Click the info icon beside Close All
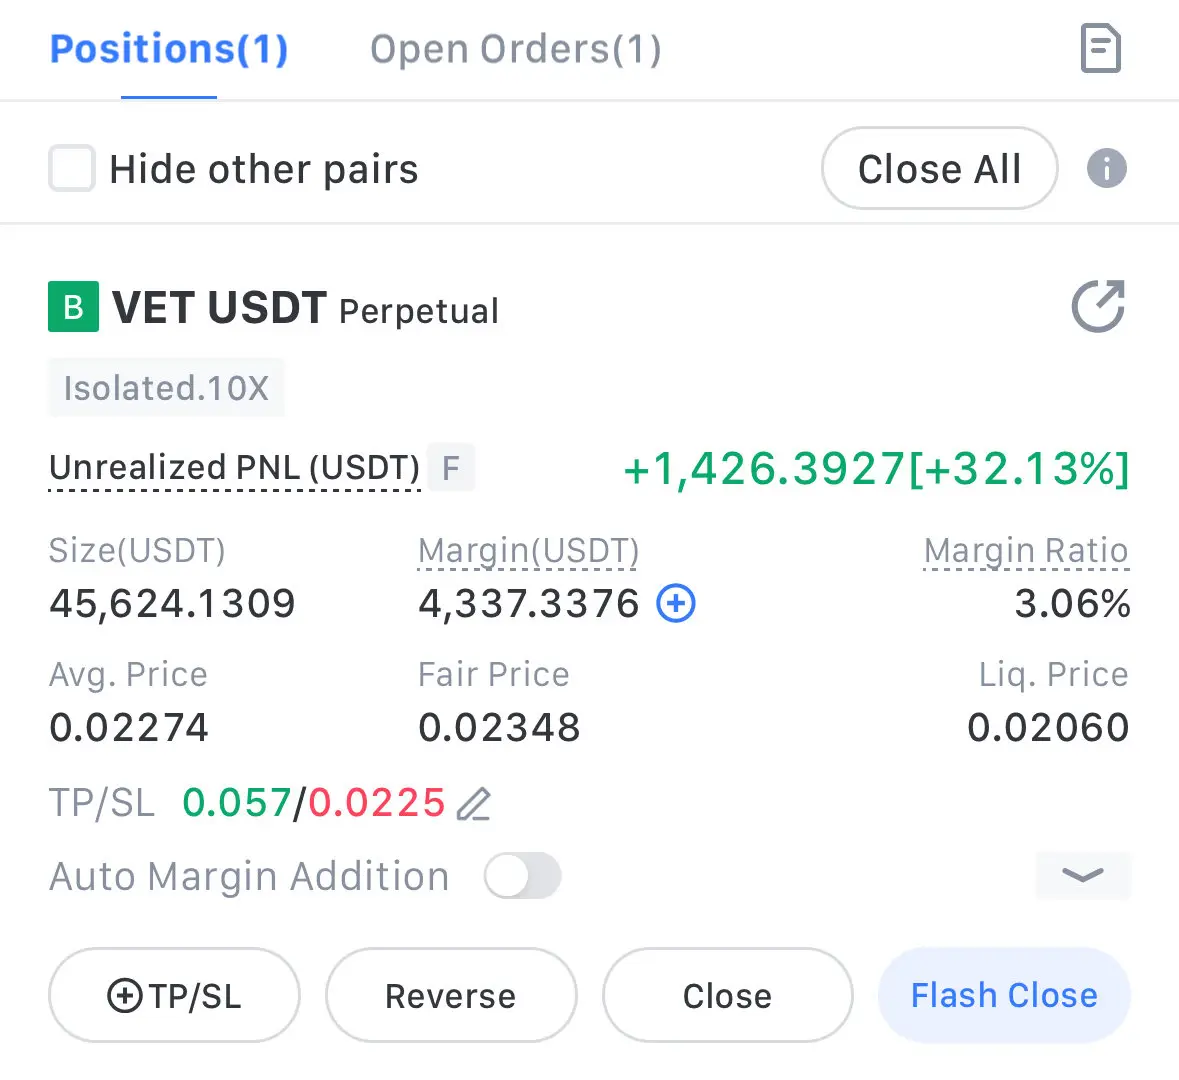The width and height of the screenshot is (1179, 1080). 1107,168
